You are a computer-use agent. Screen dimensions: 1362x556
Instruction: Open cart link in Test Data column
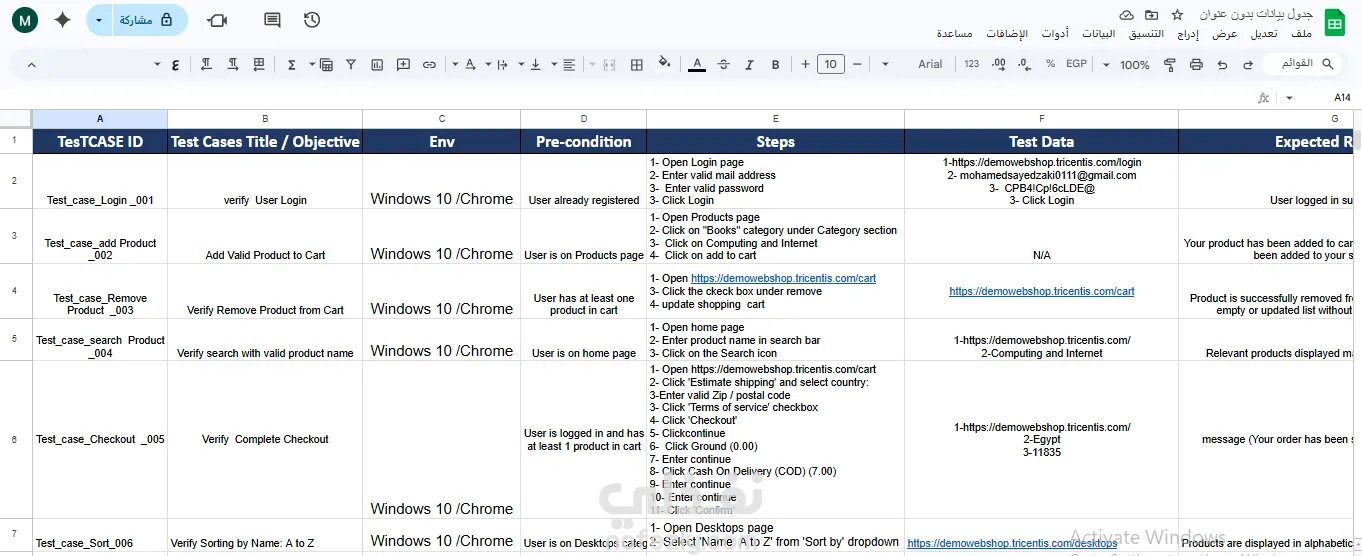click(1042, 292)
